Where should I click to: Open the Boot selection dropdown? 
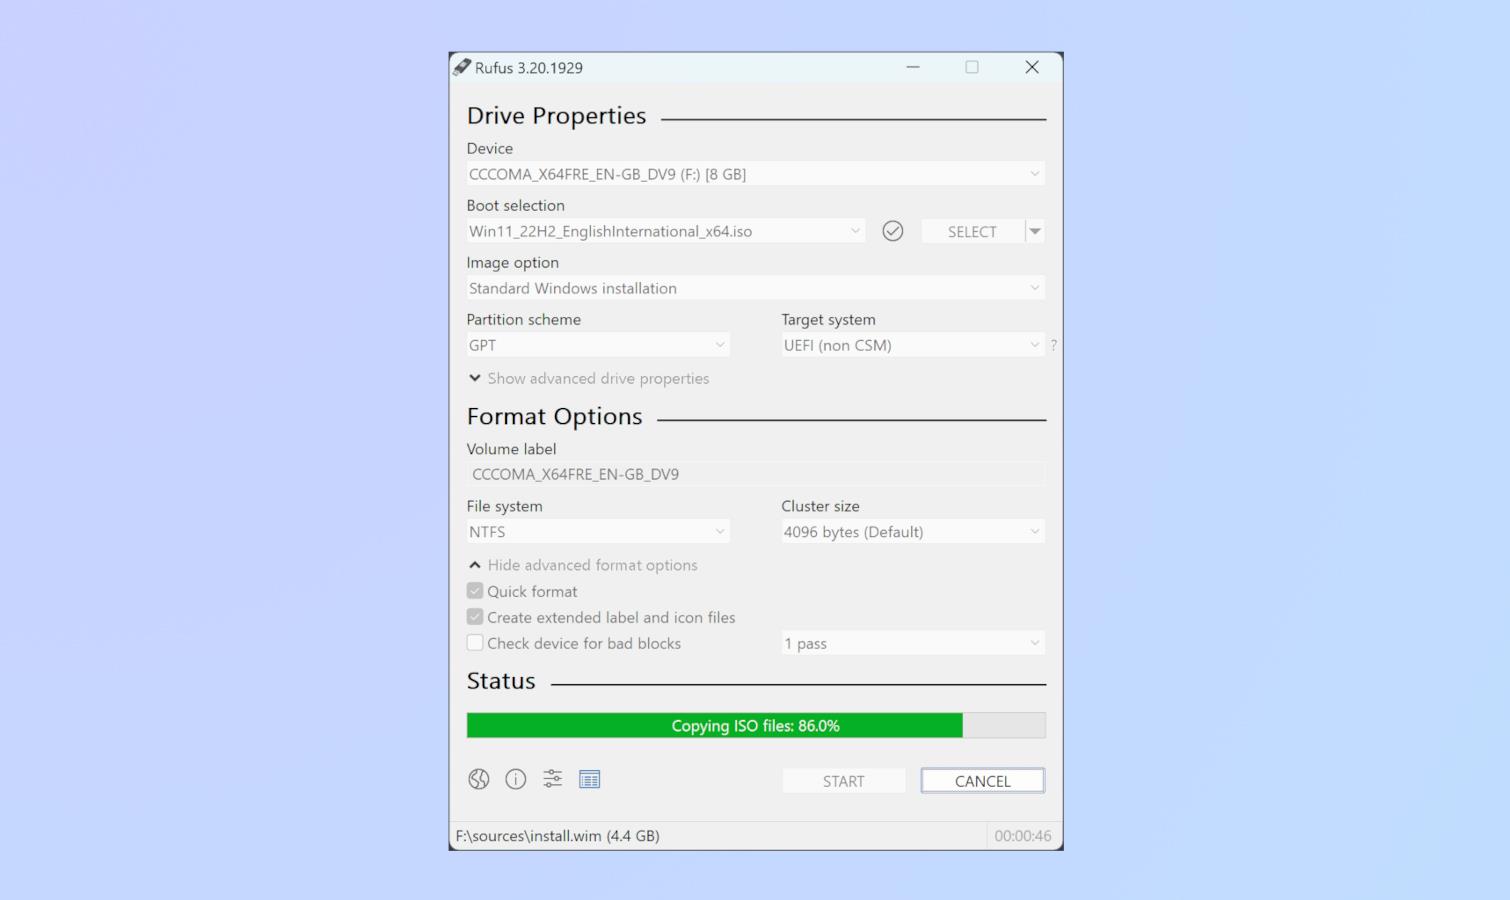coord(666,231)
